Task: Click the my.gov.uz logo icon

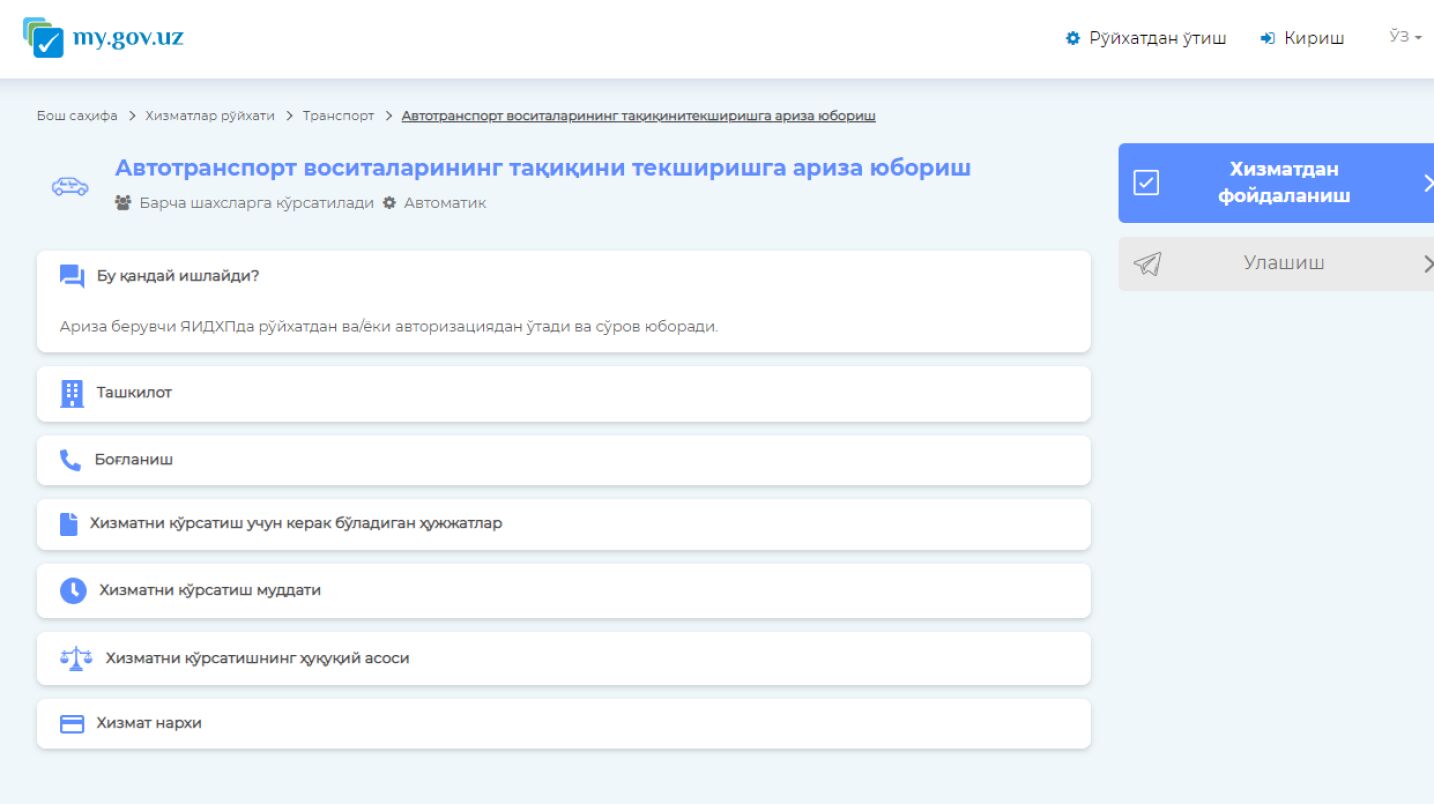Action: pos(43,38)
